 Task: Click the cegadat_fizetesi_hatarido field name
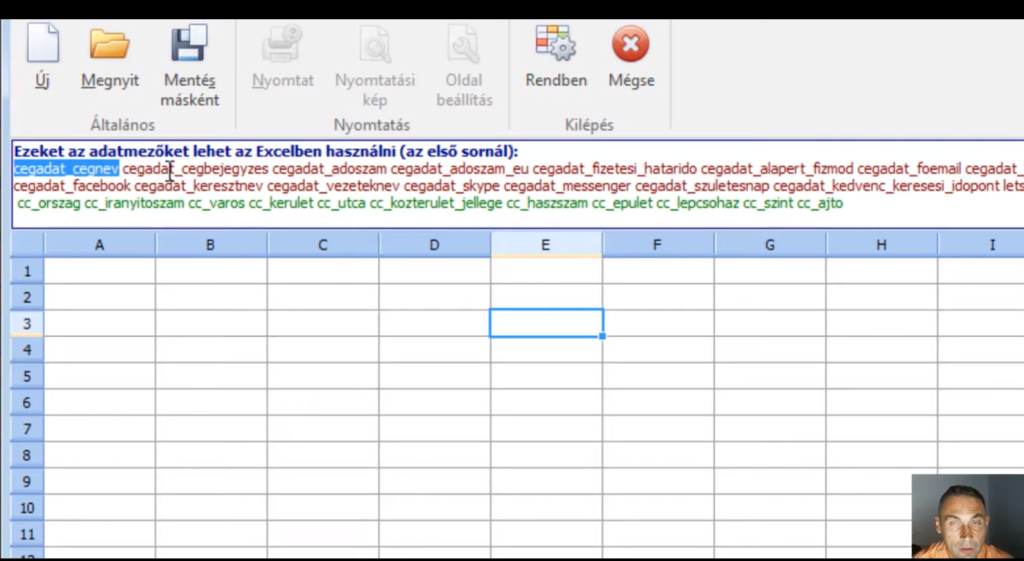tap(615, 169)
